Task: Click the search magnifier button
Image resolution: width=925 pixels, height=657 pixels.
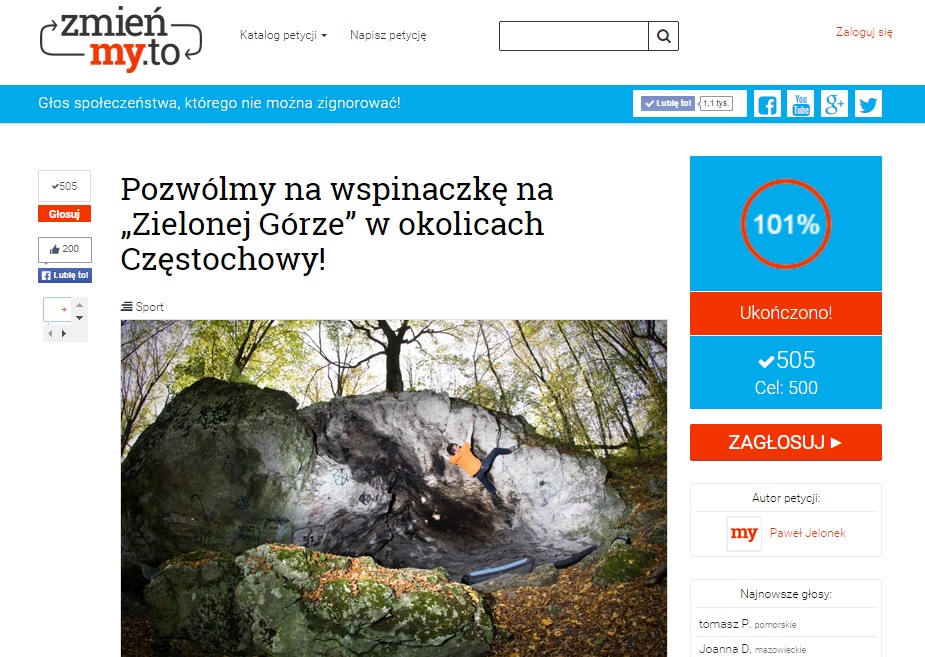Action: point(664,37)
